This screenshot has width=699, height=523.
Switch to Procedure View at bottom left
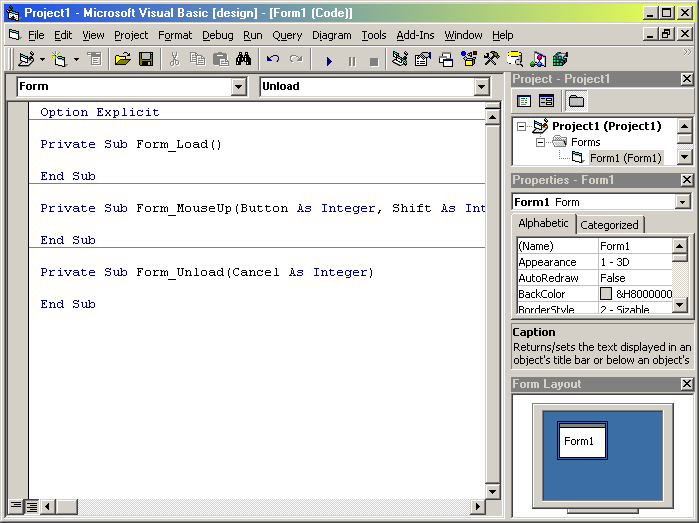[16, 506]
